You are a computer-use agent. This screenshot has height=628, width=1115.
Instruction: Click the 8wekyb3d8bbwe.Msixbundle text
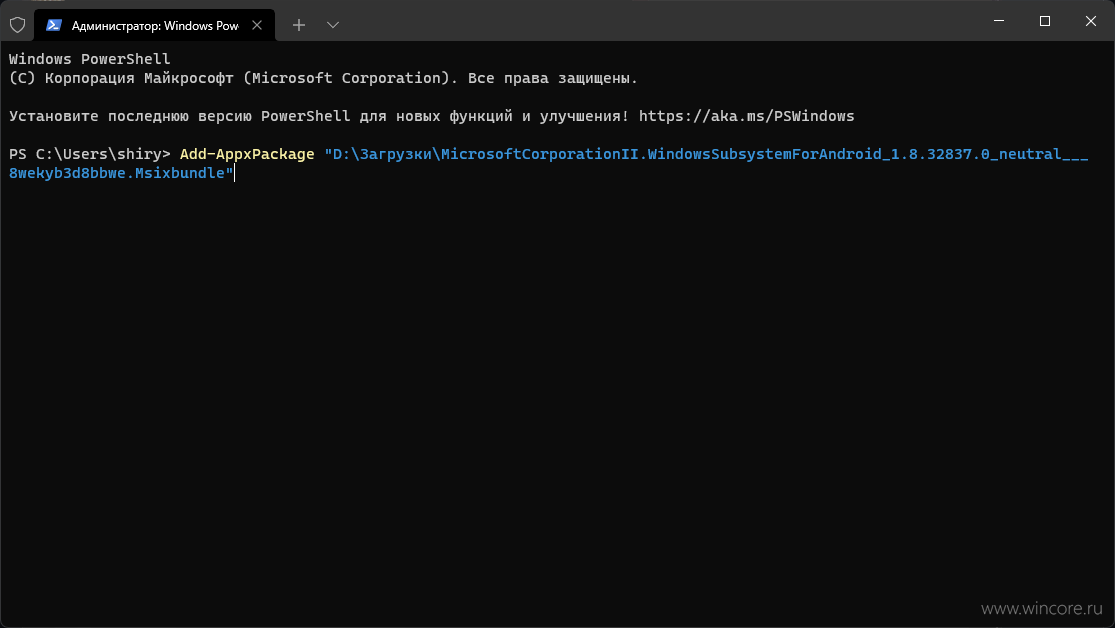click(x=117, y=173)
